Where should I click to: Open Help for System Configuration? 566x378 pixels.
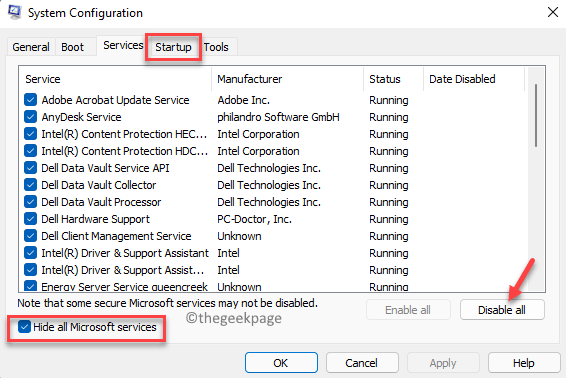[524, 362]
